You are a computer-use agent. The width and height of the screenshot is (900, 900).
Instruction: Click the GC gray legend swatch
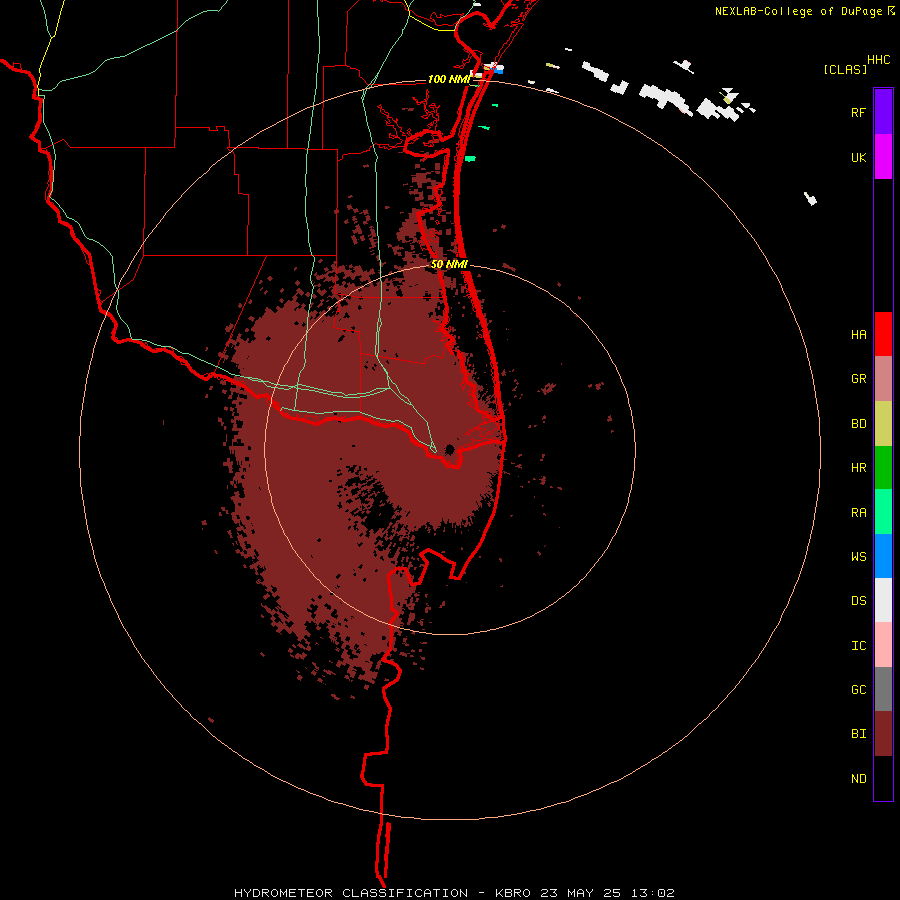click(883, 689)
